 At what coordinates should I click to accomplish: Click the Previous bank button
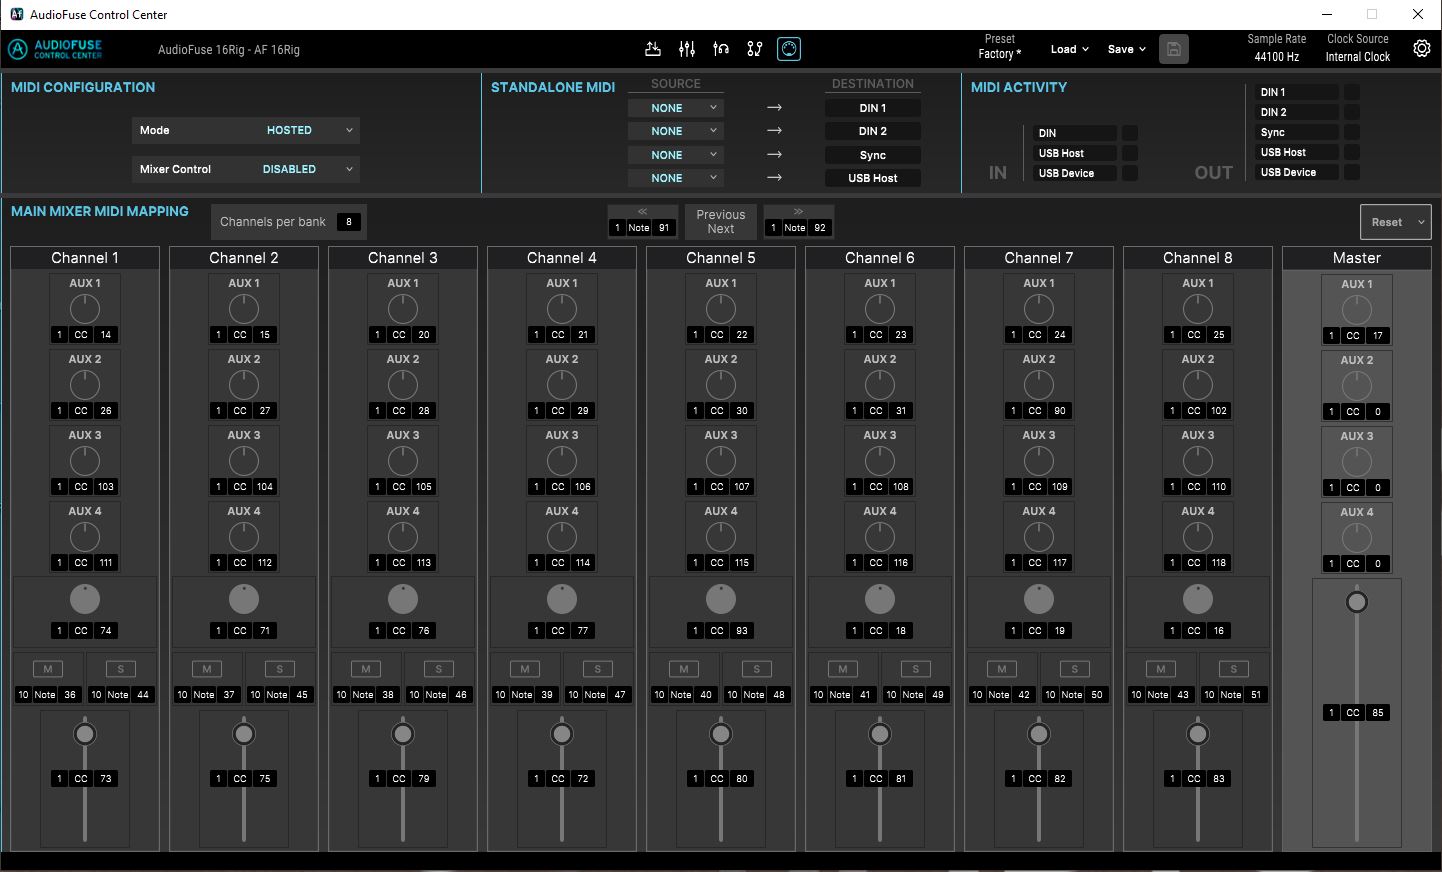click(x=719, y=213)
